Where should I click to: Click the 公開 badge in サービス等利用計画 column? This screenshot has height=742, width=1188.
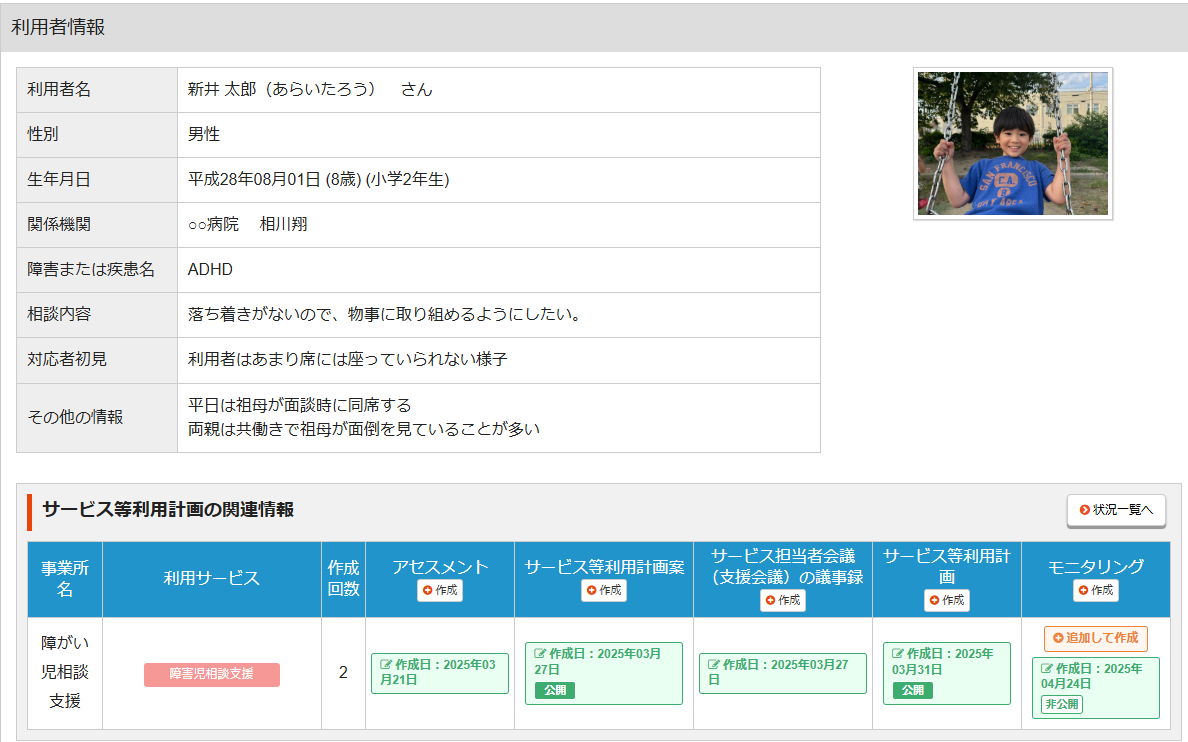pyautogui.click(x=912, y=690)
